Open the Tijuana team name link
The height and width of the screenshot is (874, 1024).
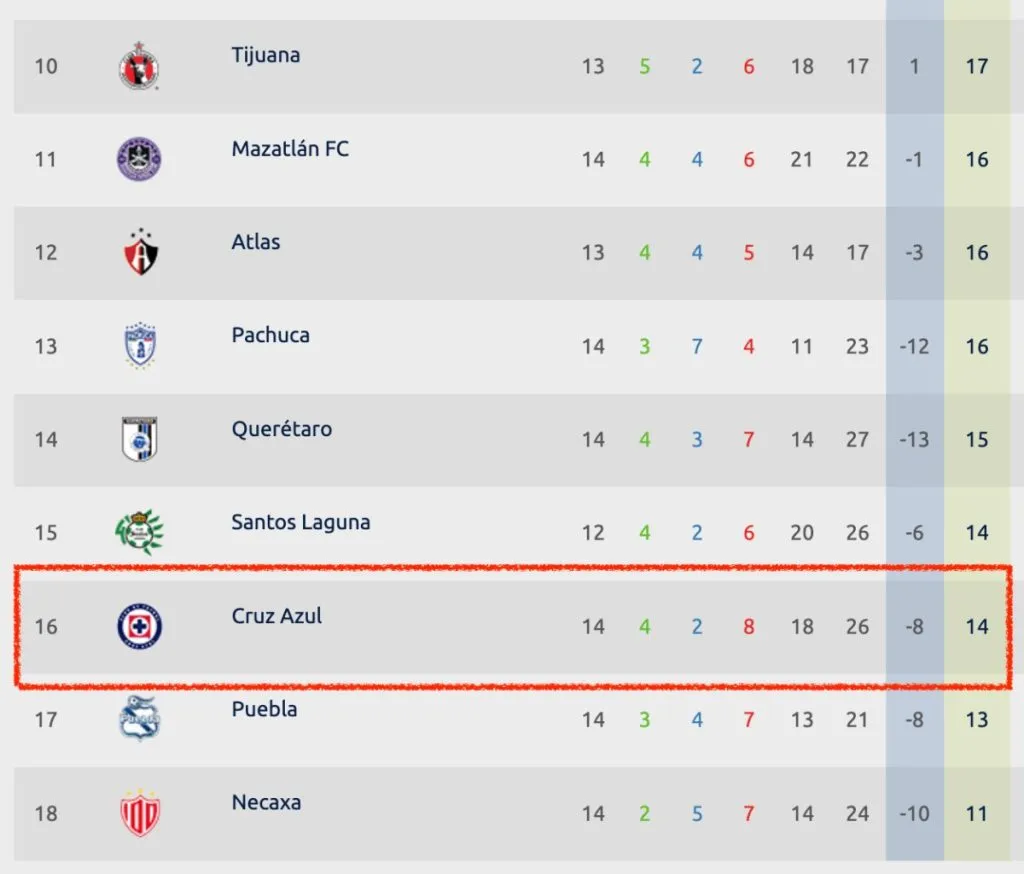(x=265, y=55)
